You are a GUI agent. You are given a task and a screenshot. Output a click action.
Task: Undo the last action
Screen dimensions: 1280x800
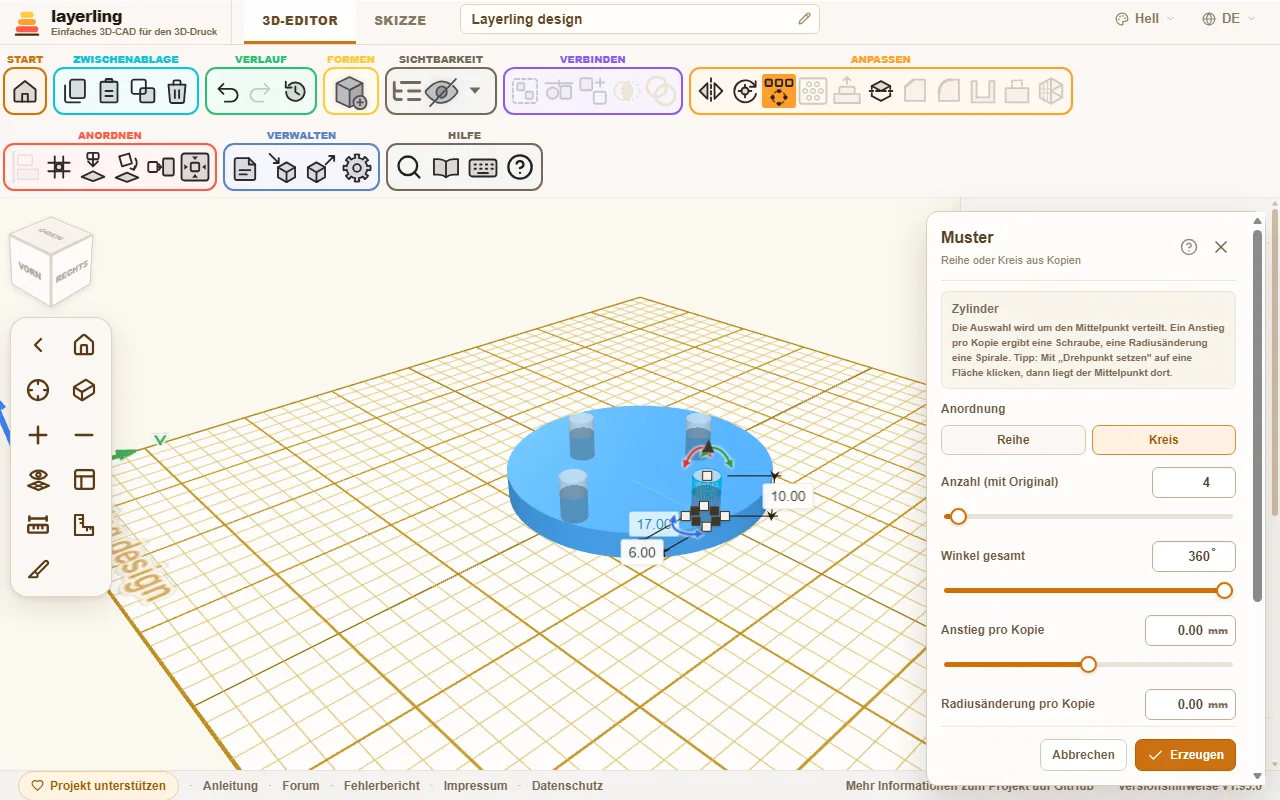[x=228, y=92]
